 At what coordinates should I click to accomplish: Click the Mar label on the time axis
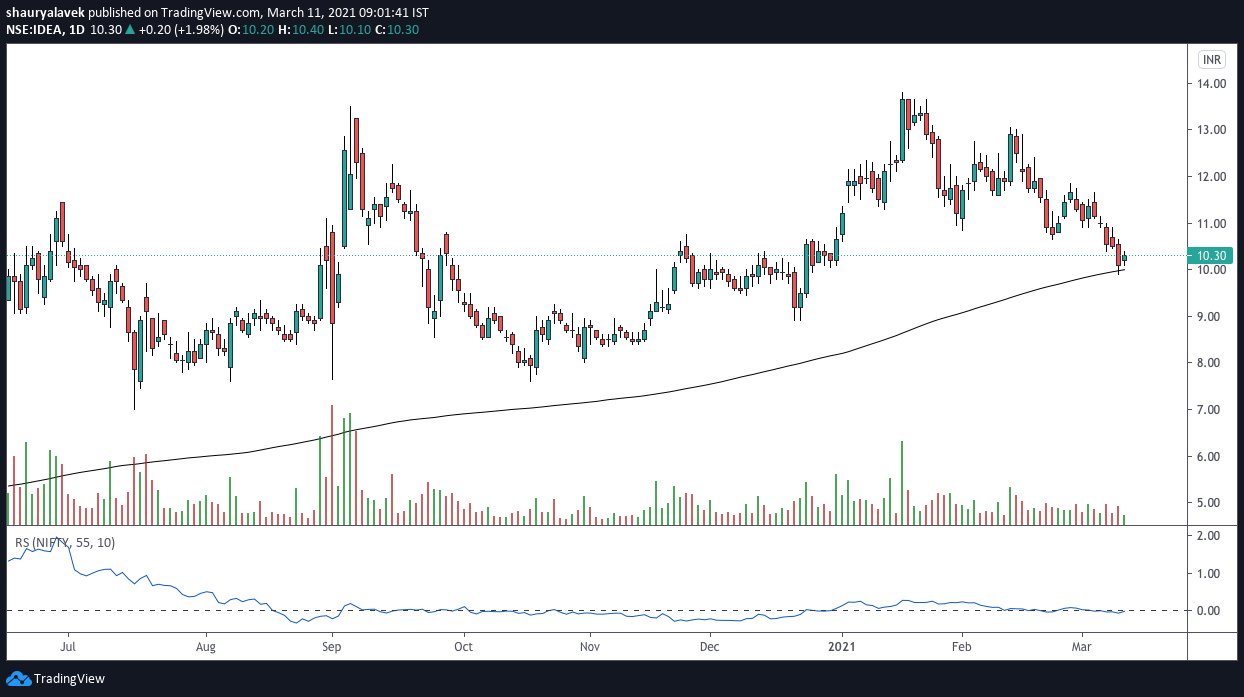click(1082, 646)
